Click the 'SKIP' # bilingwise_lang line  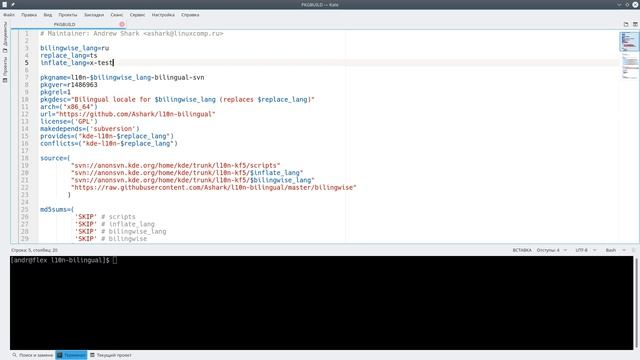[x=120, y=232]
